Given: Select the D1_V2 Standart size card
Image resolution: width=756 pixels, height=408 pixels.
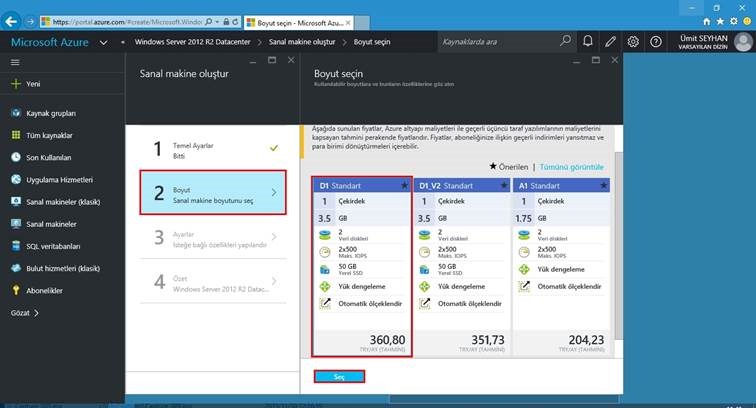Looking at the screenshot, I should pos(461,267).
